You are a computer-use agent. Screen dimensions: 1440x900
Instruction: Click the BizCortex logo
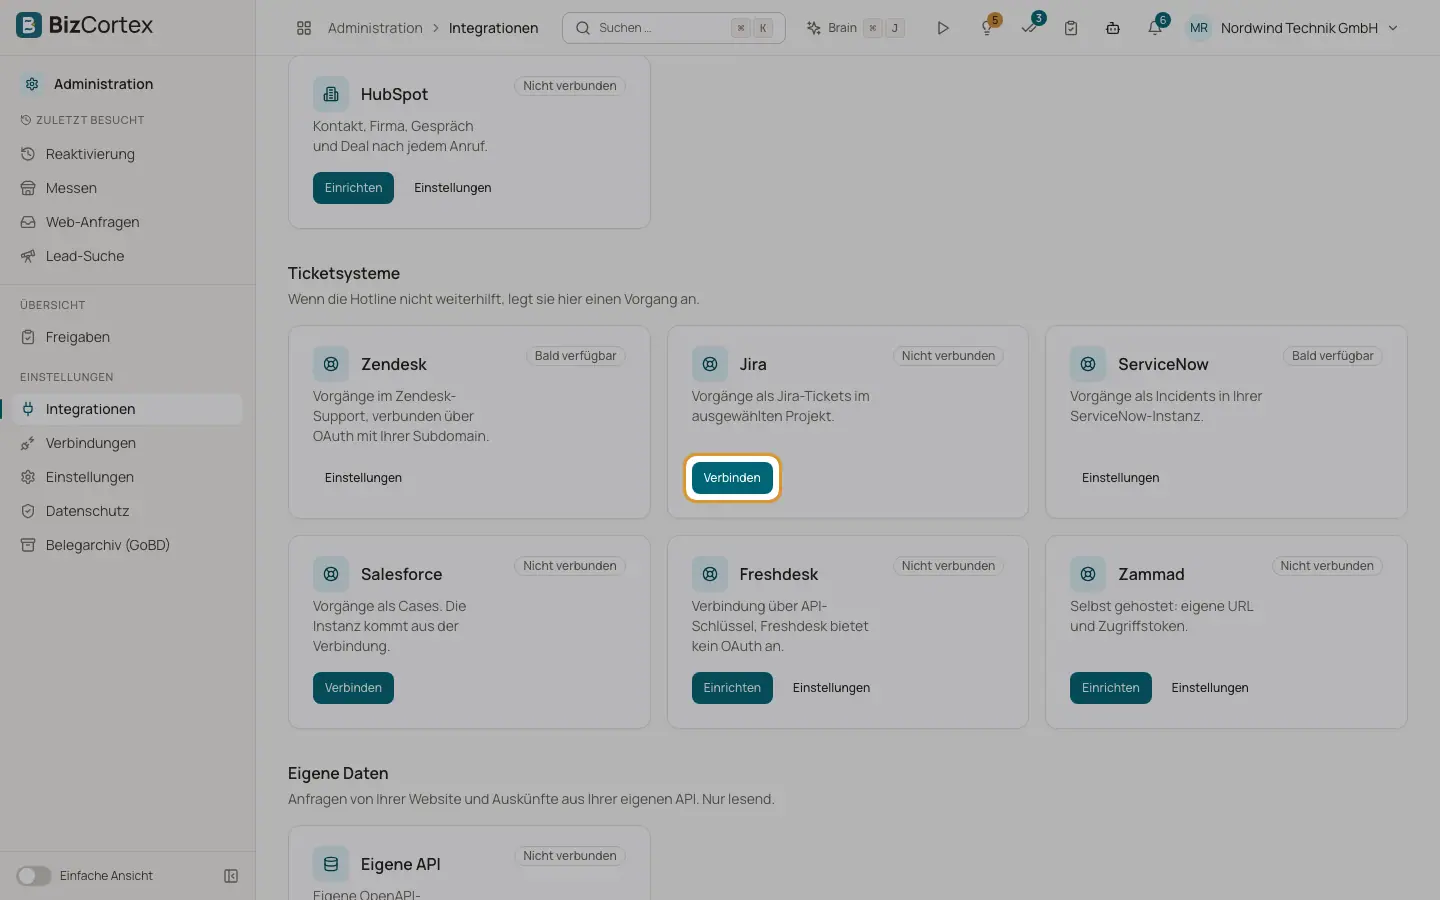pos(85,25)
